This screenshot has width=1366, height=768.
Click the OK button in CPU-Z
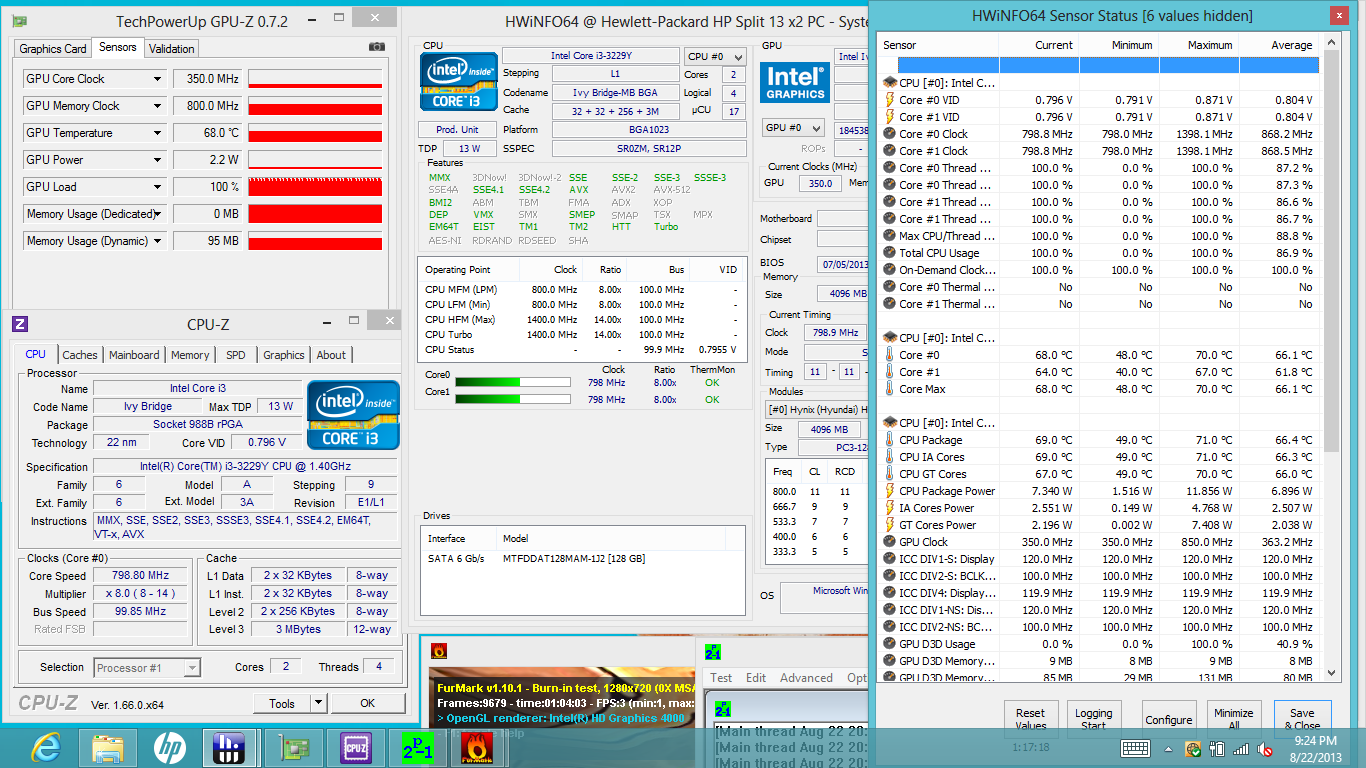(367, 703)
